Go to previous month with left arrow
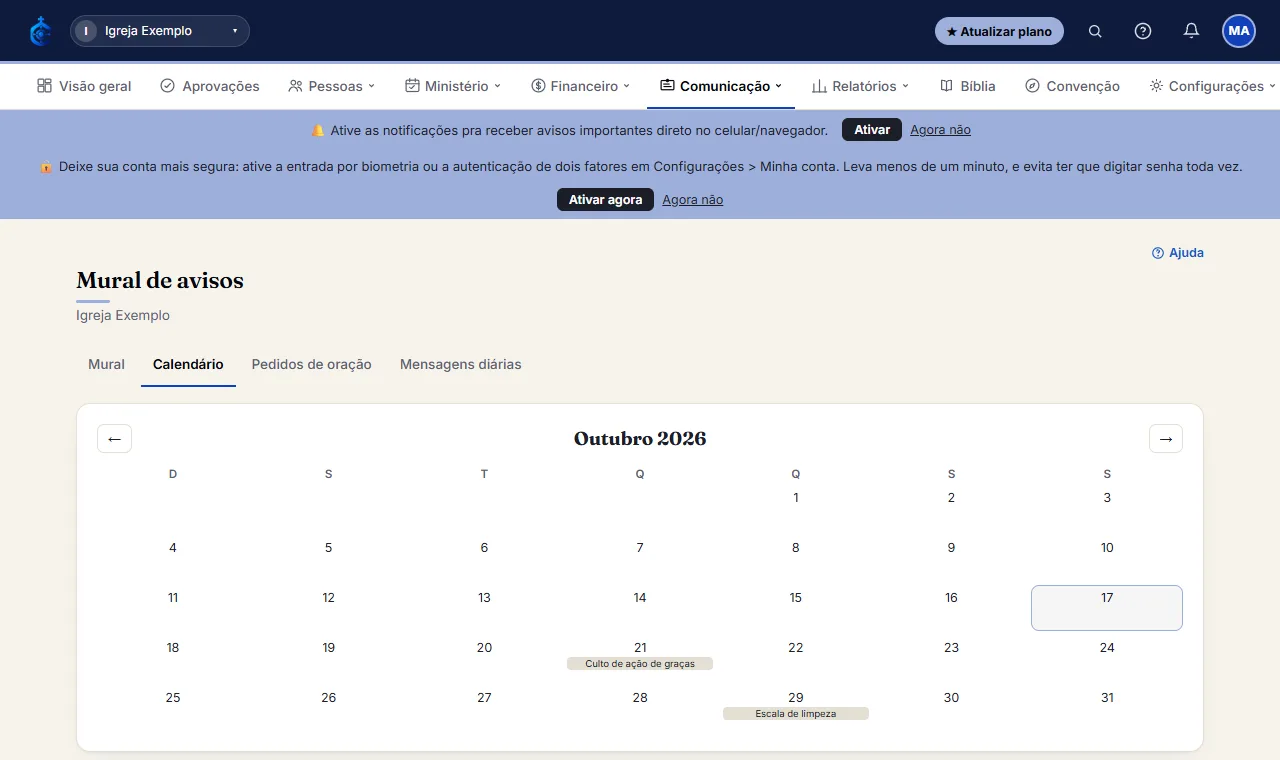The height and width of the screenshot is (760, 1280). 114,438
